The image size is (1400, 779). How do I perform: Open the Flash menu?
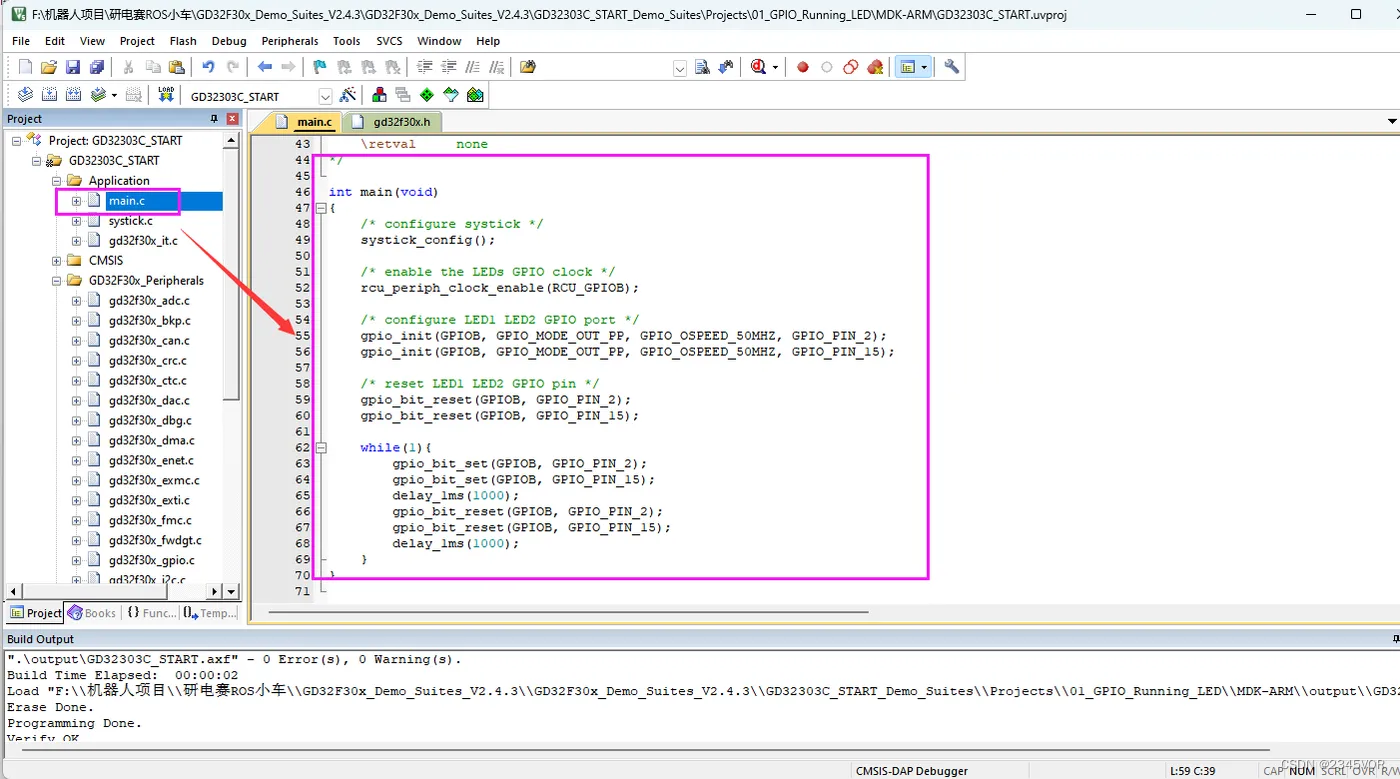[183, 41]
